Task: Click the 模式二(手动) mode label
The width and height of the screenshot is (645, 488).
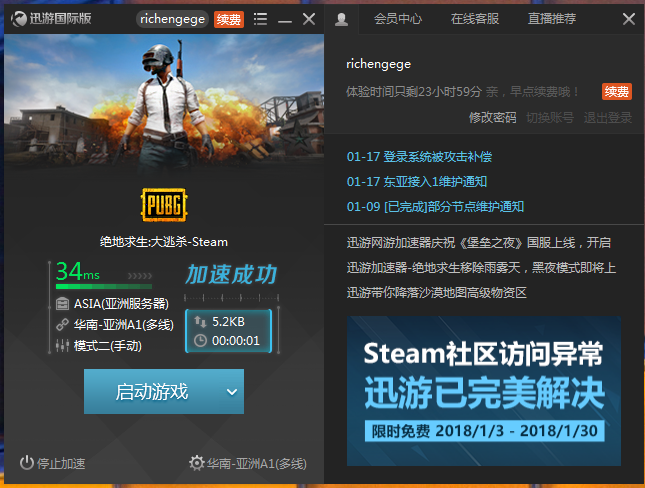Action: 108,346
